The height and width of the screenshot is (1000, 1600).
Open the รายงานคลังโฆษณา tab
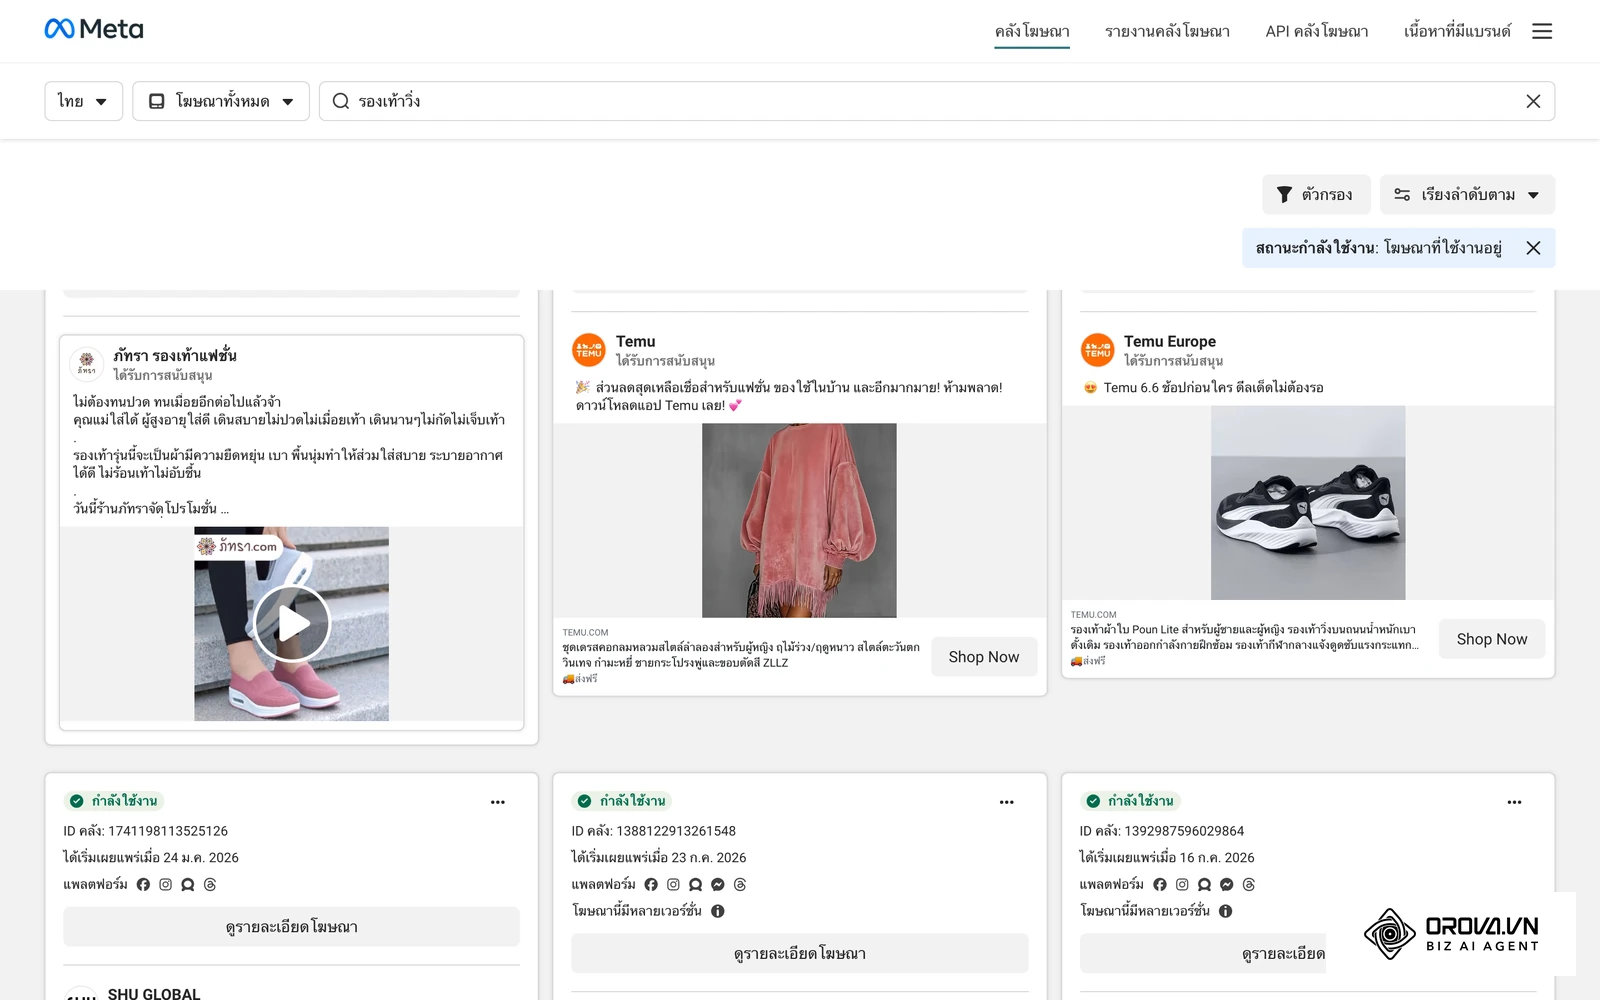[1167, 31]
